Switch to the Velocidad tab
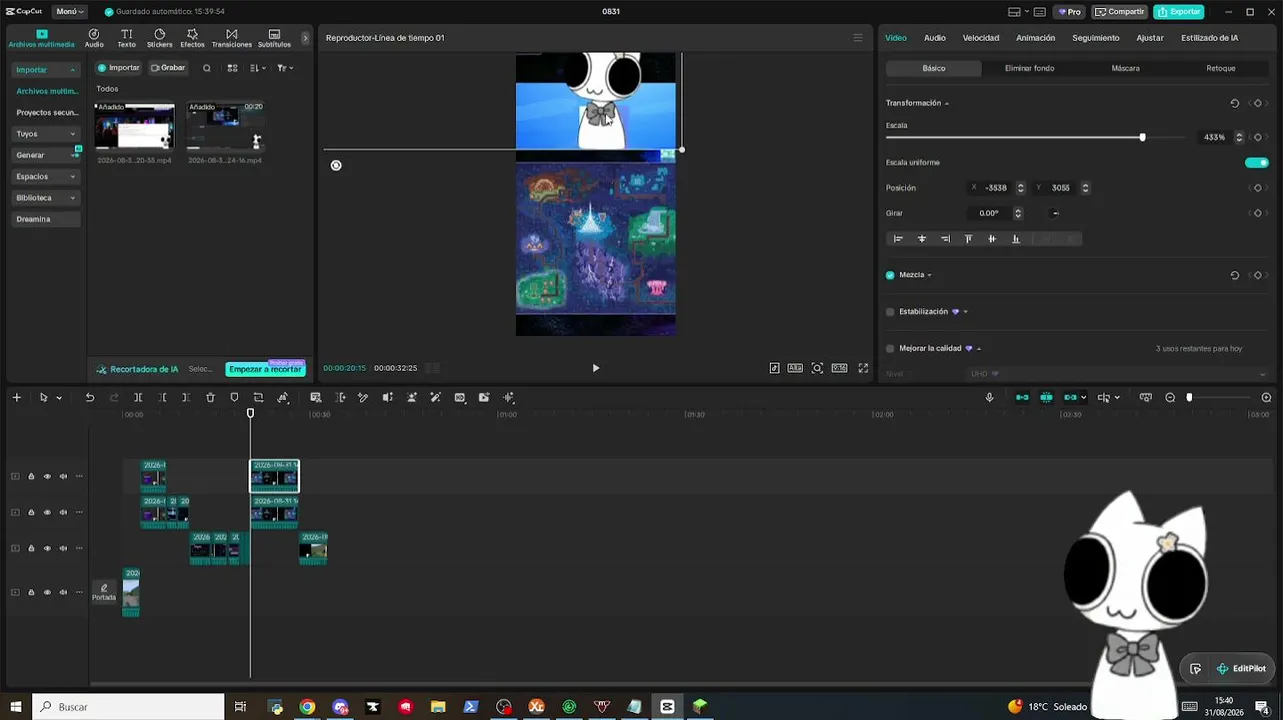The image size is (1283, 720). click(x=981, y=38)
